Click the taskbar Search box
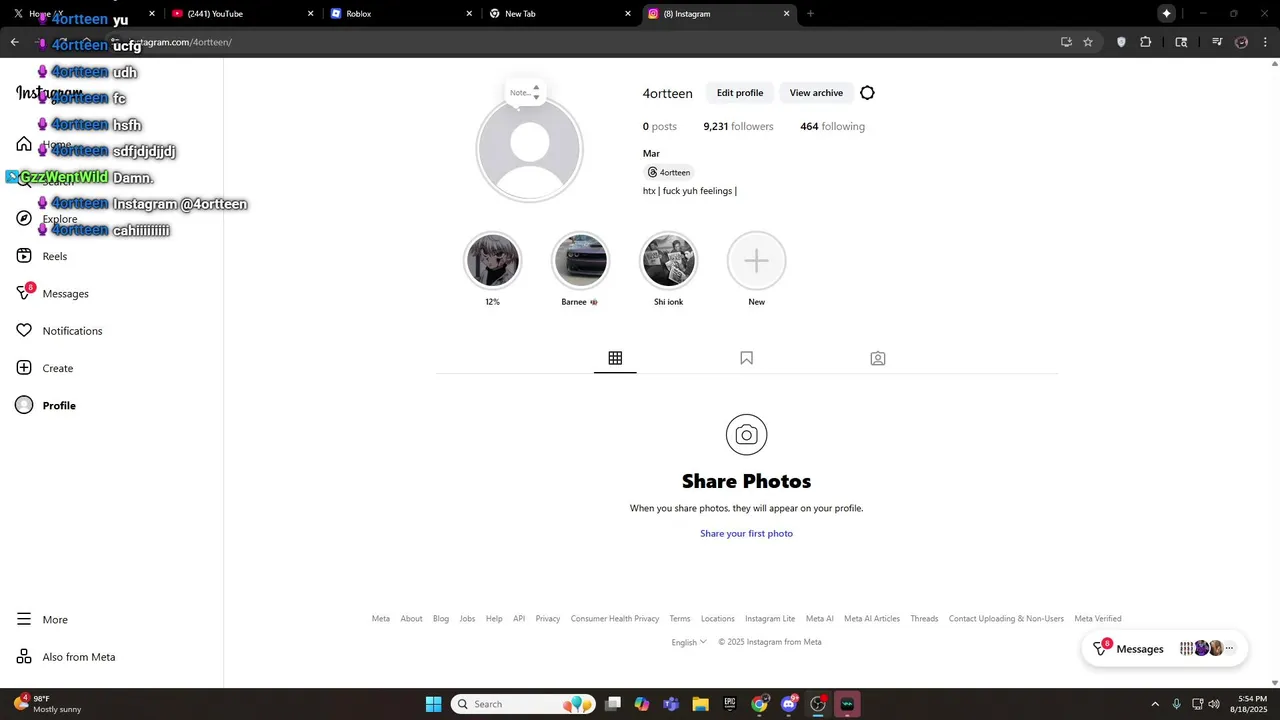 [523, 704]
